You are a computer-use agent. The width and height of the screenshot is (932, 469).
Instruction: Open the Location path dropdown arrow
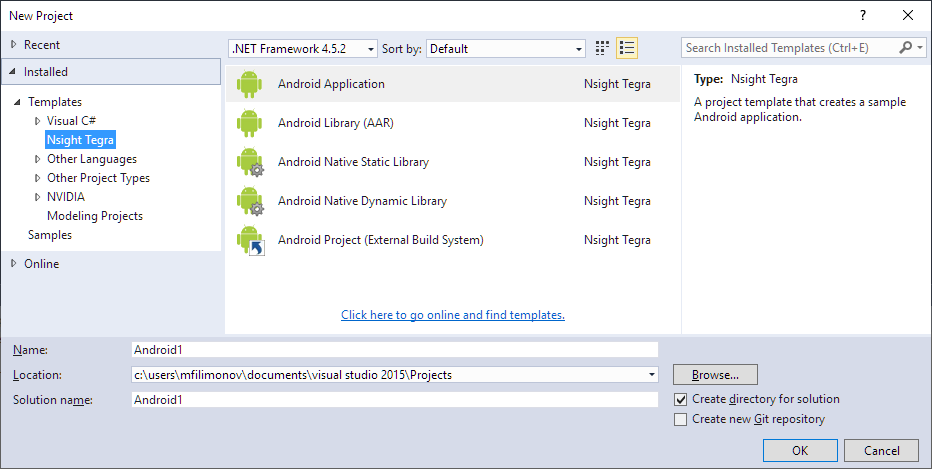(x=652, y=375)
